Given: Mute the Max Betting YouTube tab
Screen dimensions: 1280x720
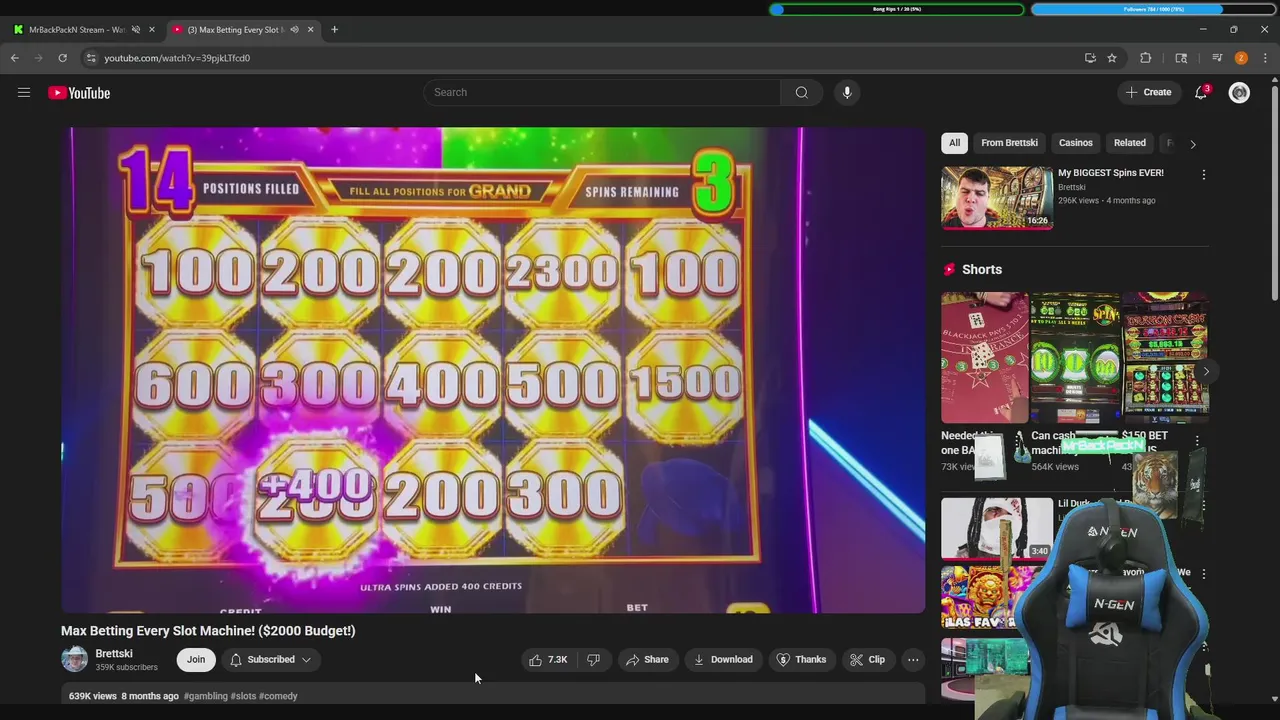Looking at the screenshot, I should [x=294, y=29].
